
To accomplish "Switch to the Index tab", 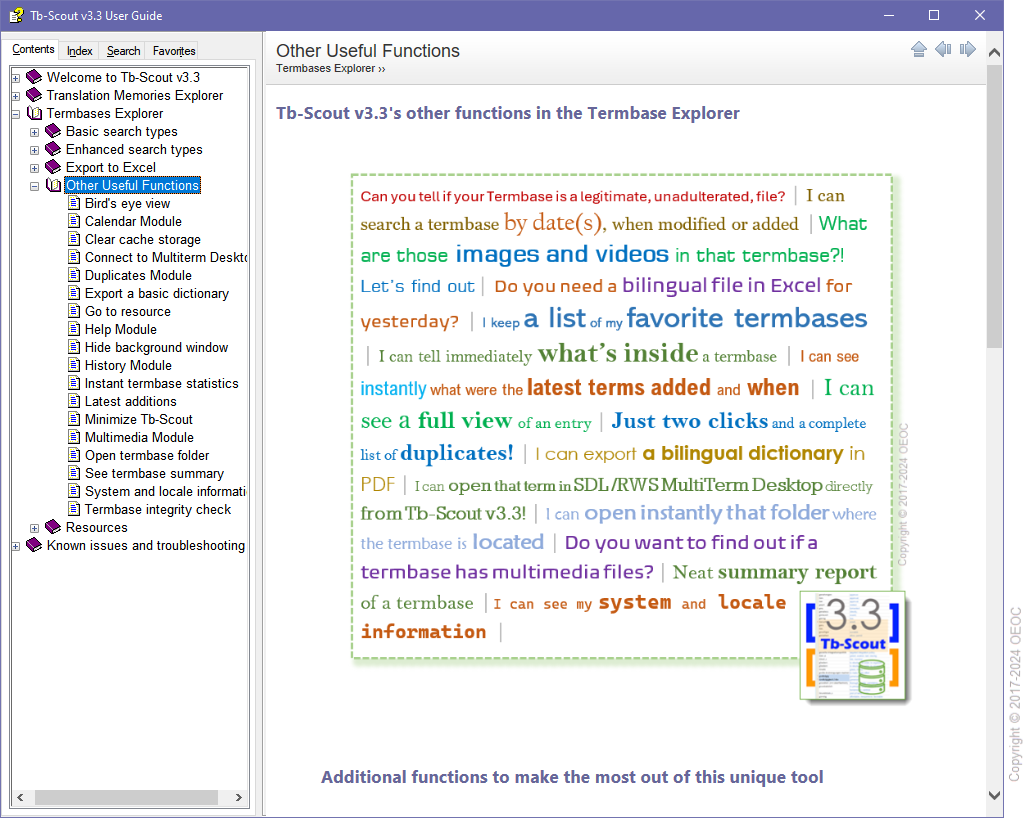I will click(80, 51).
